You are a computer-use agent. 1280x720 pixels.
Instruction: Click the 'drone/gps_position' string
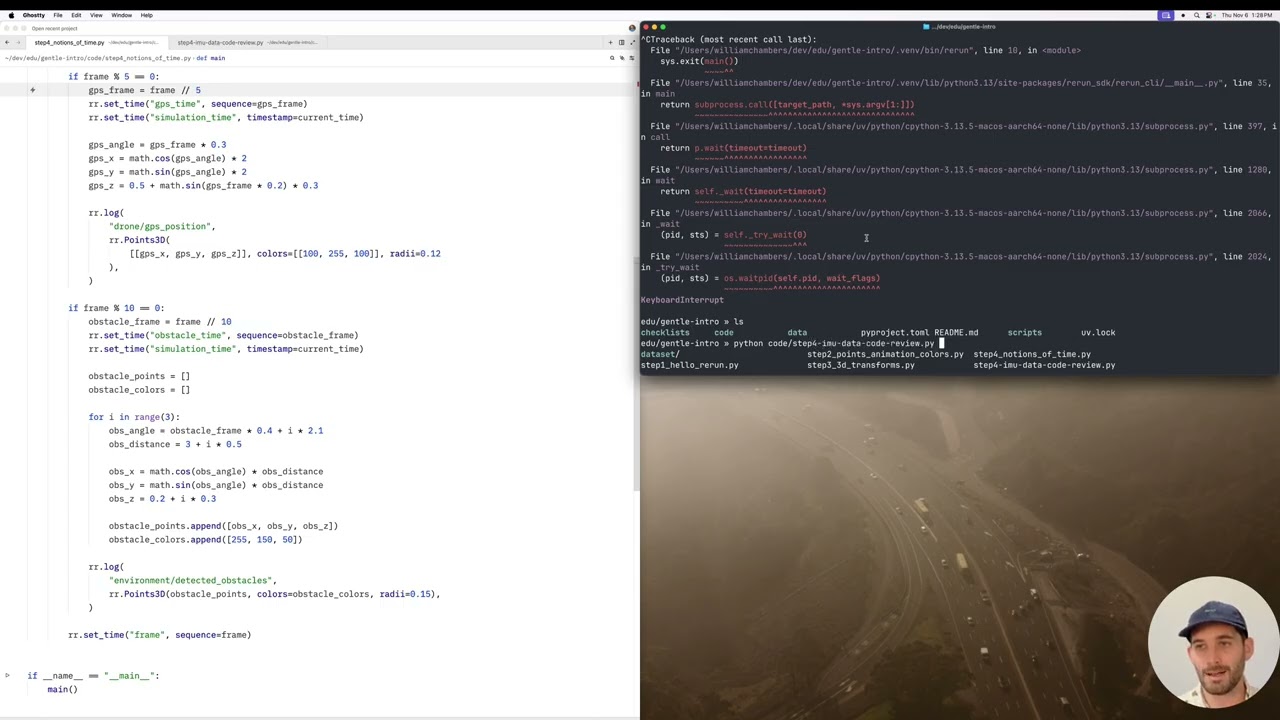coord(162,226)
